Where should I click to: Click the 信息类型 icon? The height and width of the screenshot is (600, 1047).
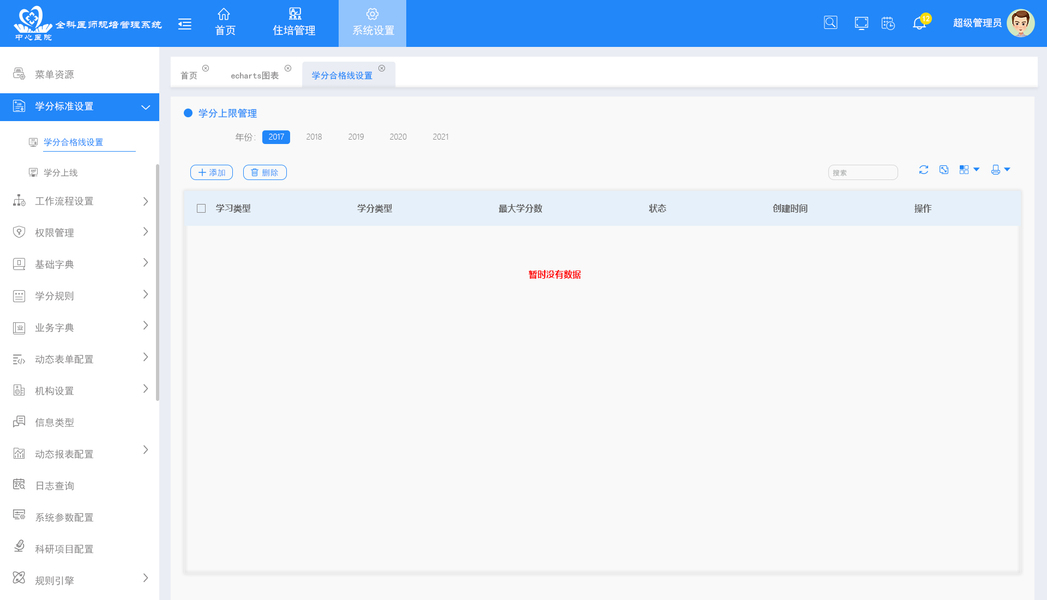pos(19,421)
